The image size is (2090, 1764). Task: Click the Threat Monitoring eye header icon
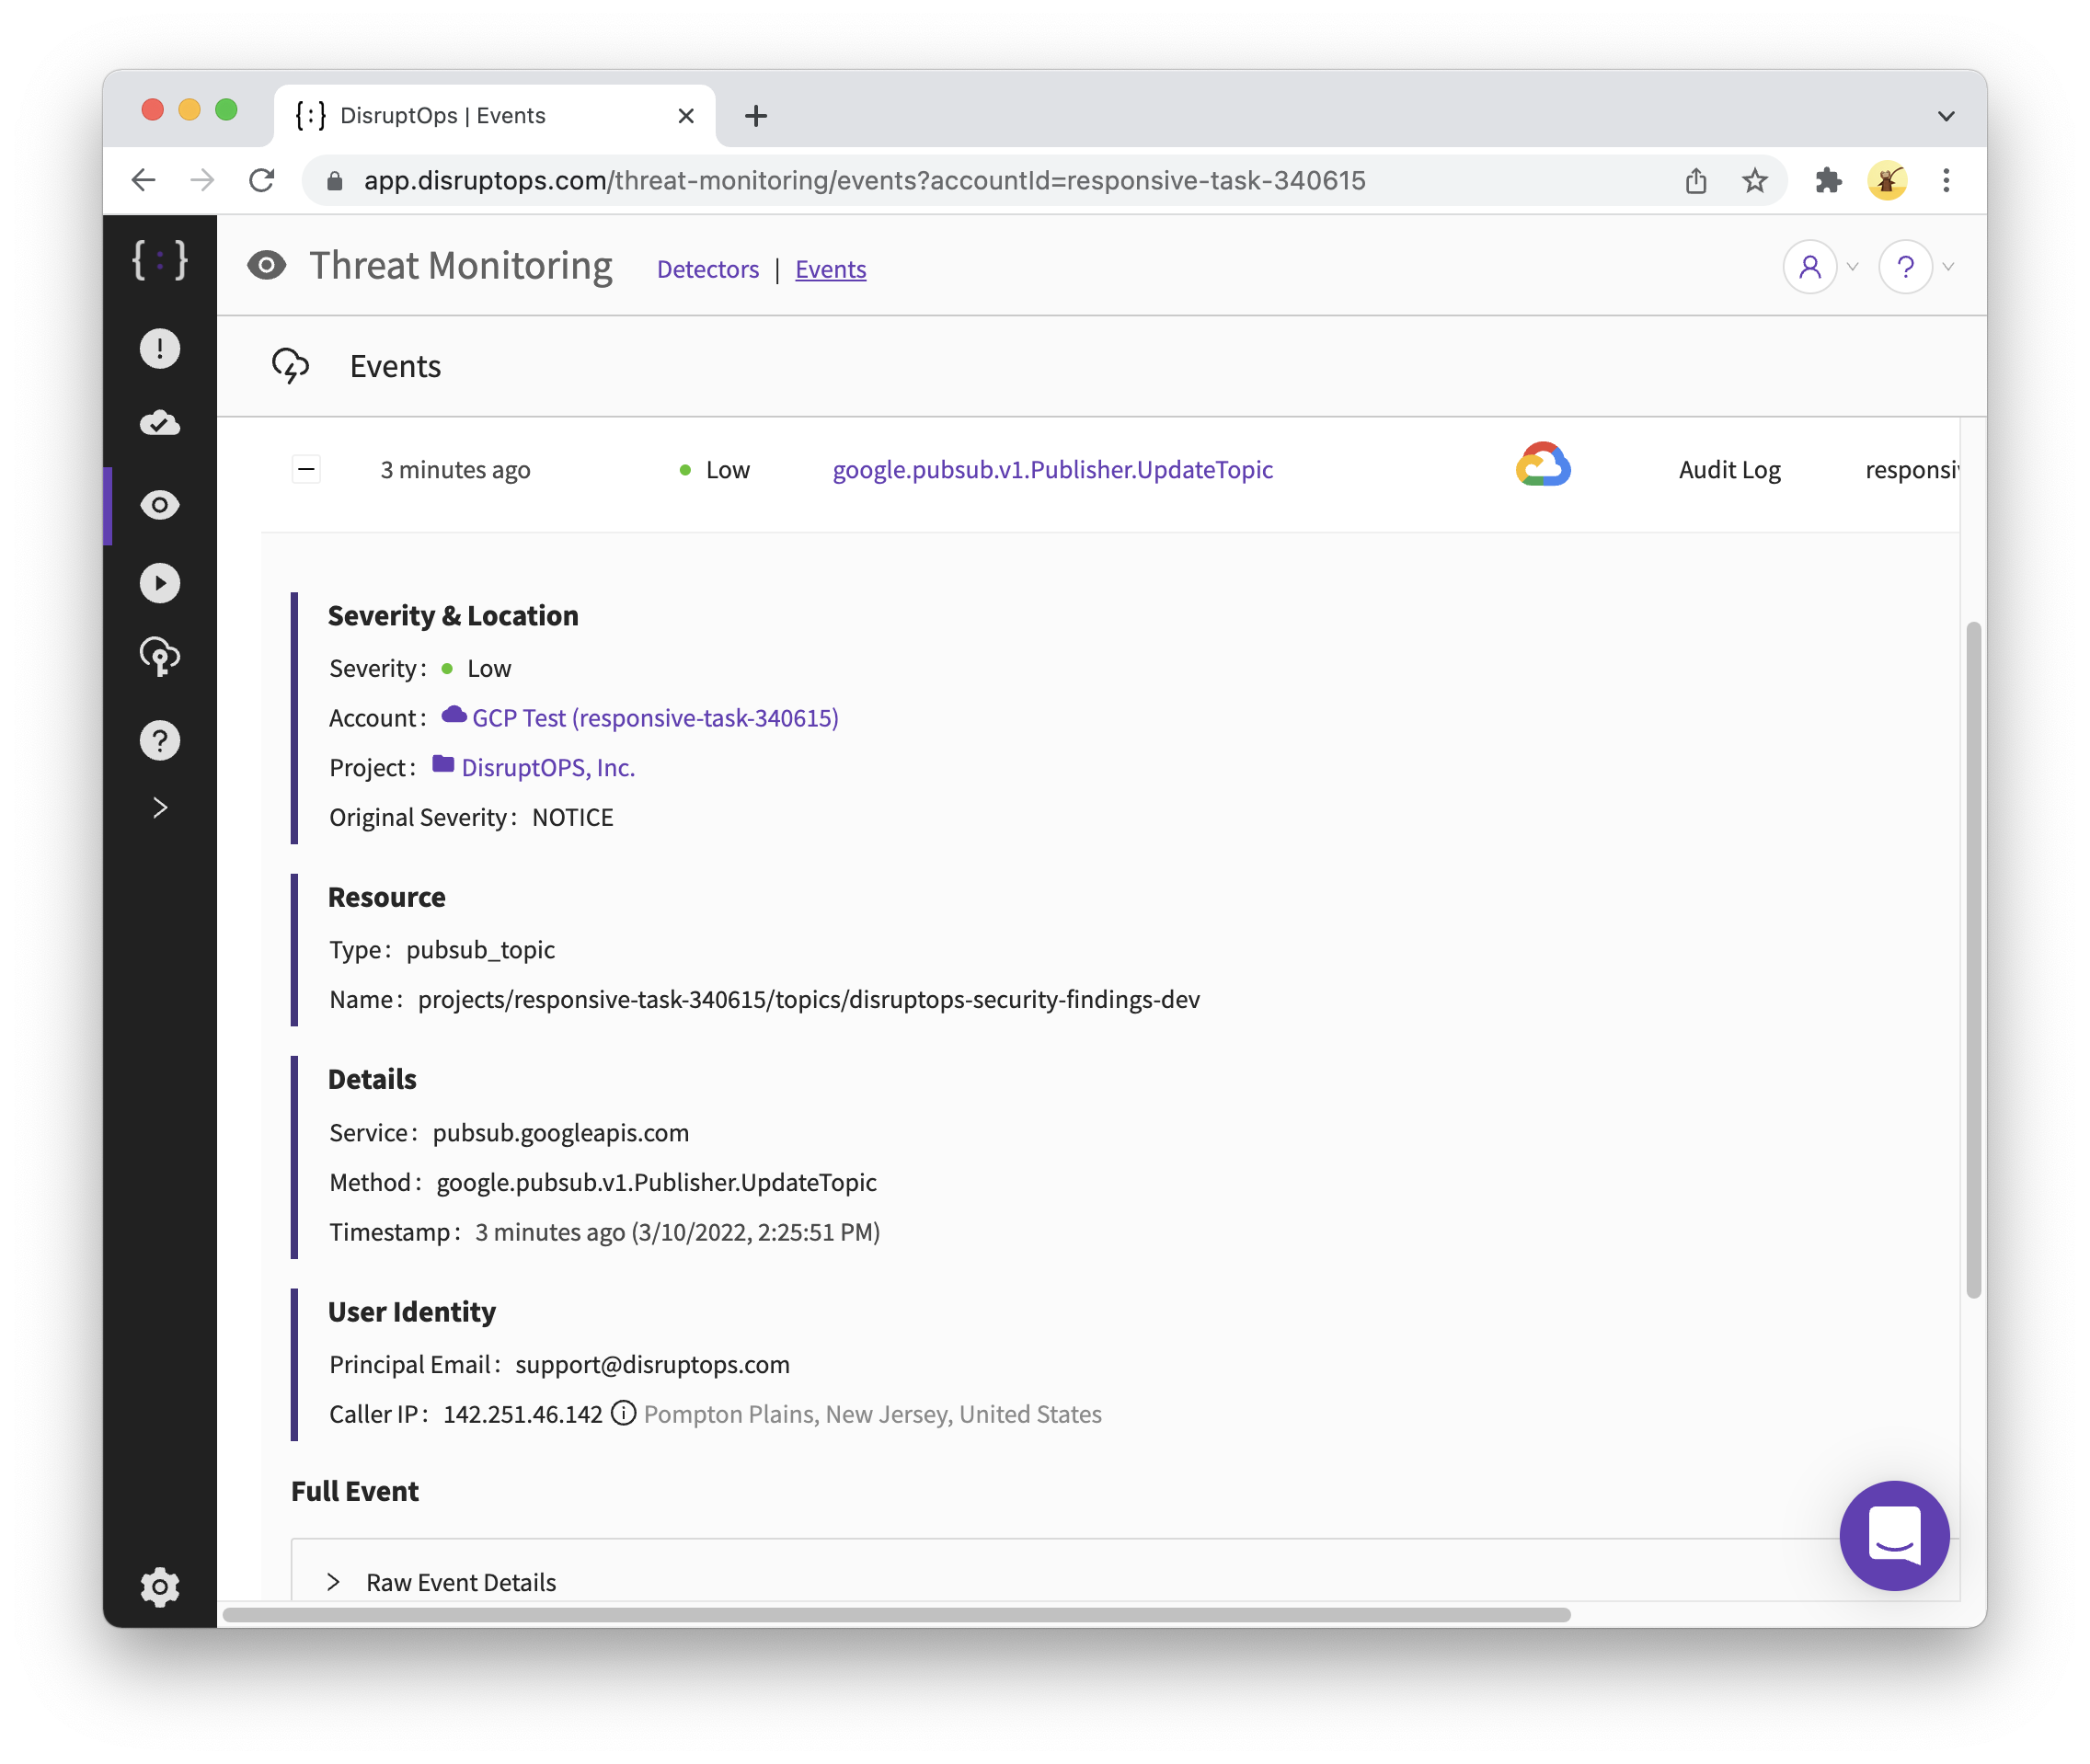[267, 266]
